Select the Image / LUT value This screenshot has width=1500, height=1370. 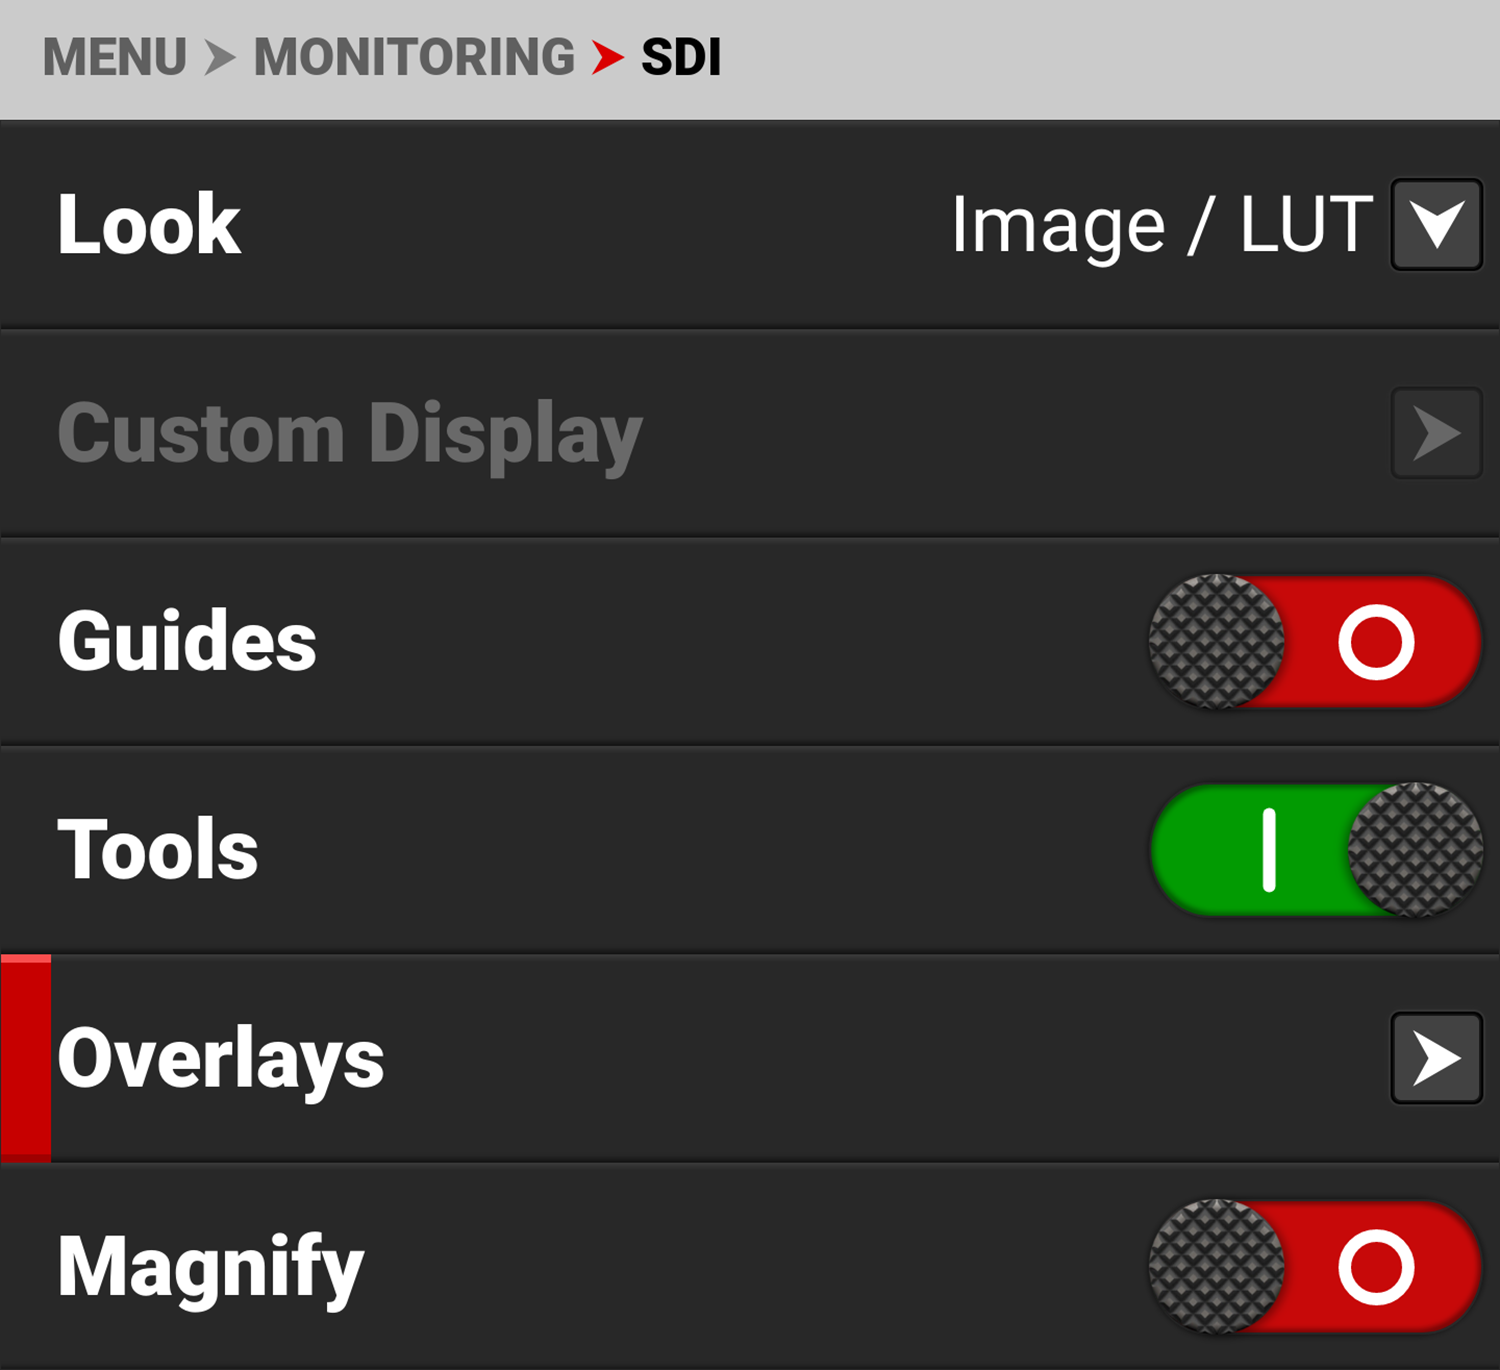[1161, 225]
